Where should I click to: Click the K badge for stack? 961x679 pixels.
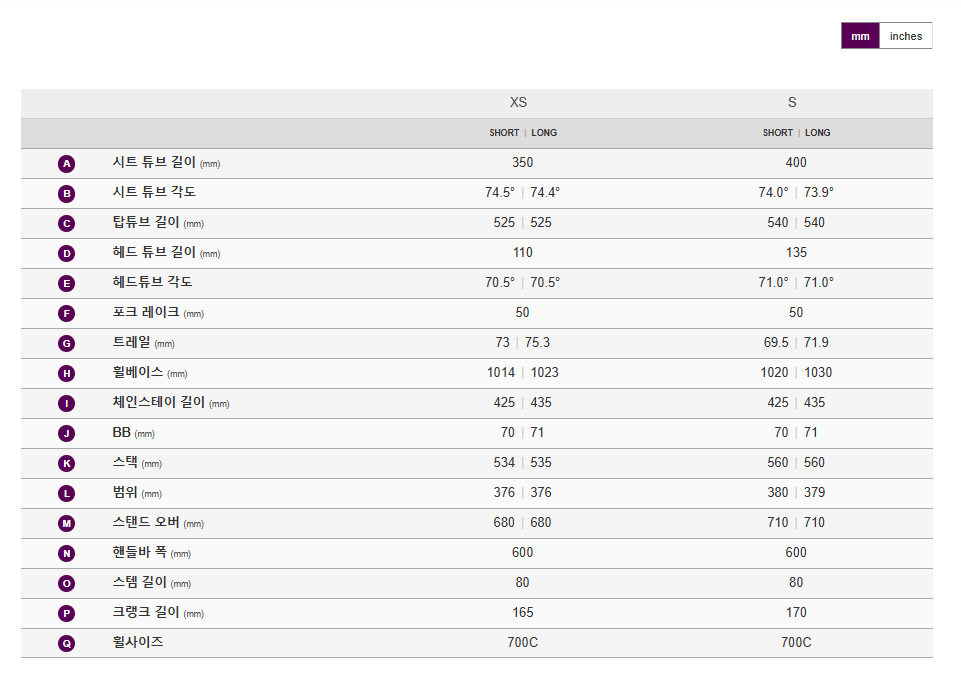(x=67, y=464)
